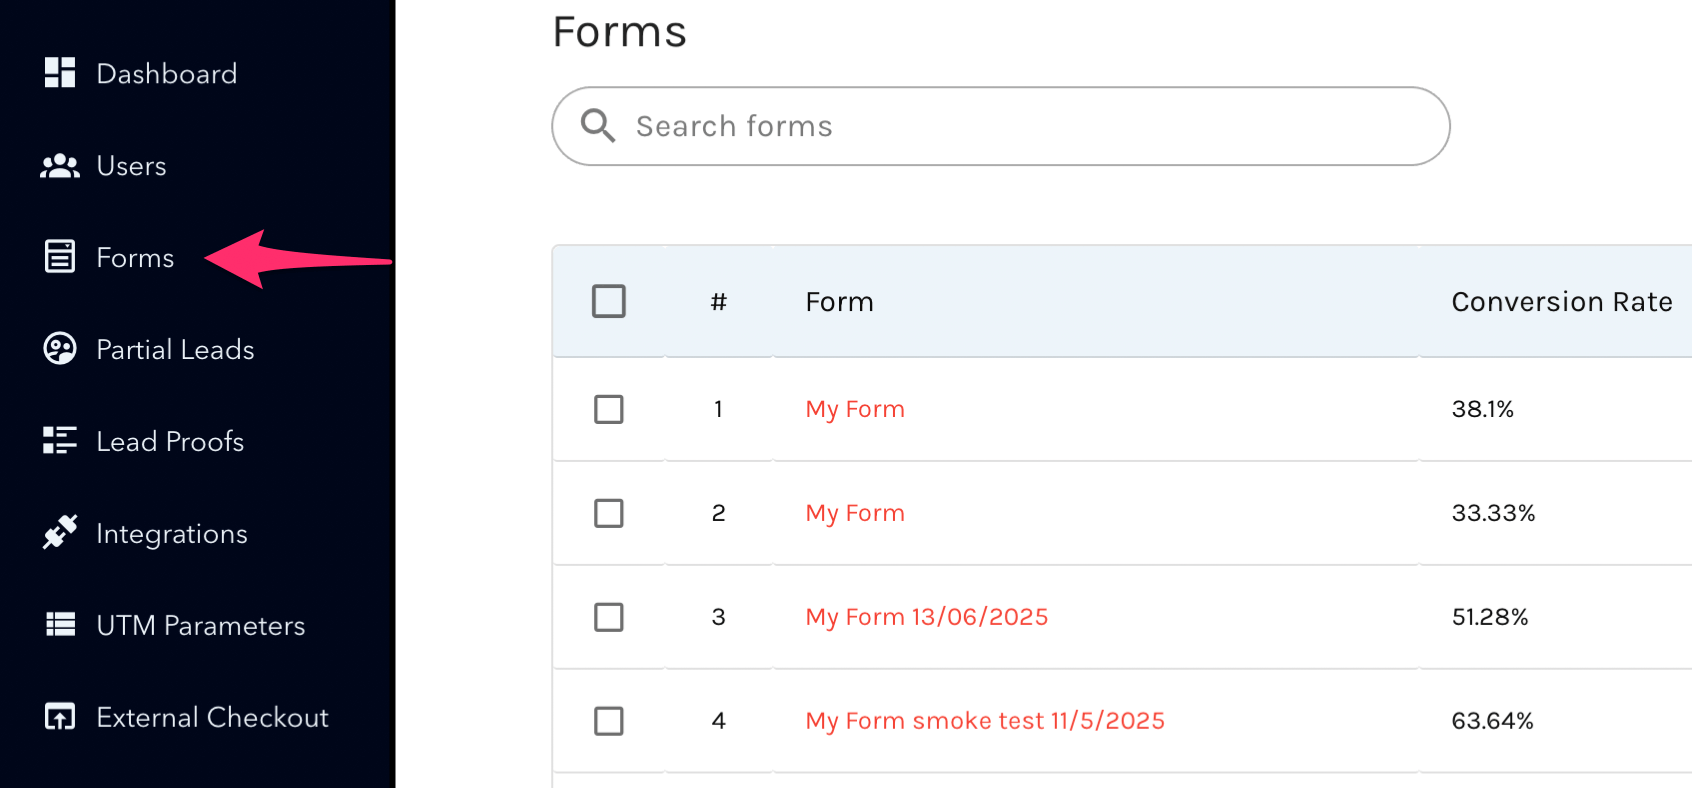Select the Forms document icon

coord(60,256)
